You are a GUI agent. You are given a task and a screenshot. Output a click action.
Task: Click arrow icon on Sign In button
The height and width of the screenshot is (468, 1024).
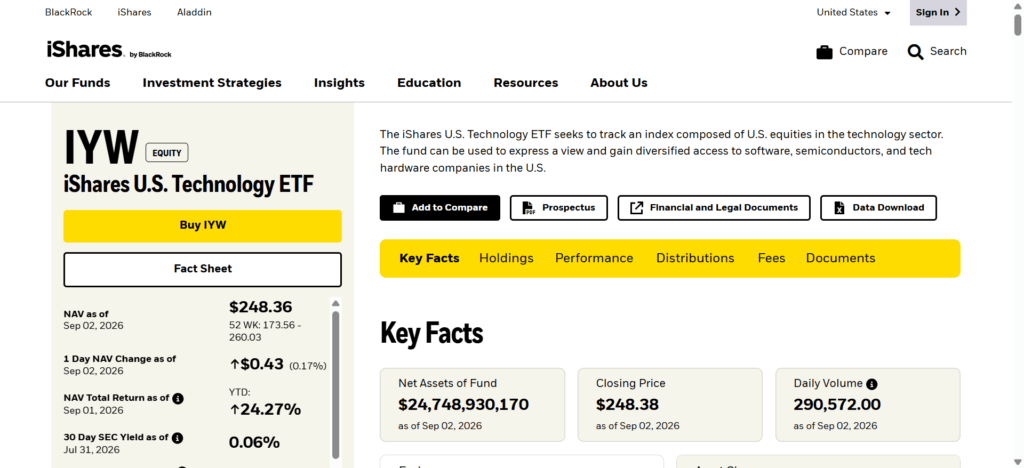point(957,12)
